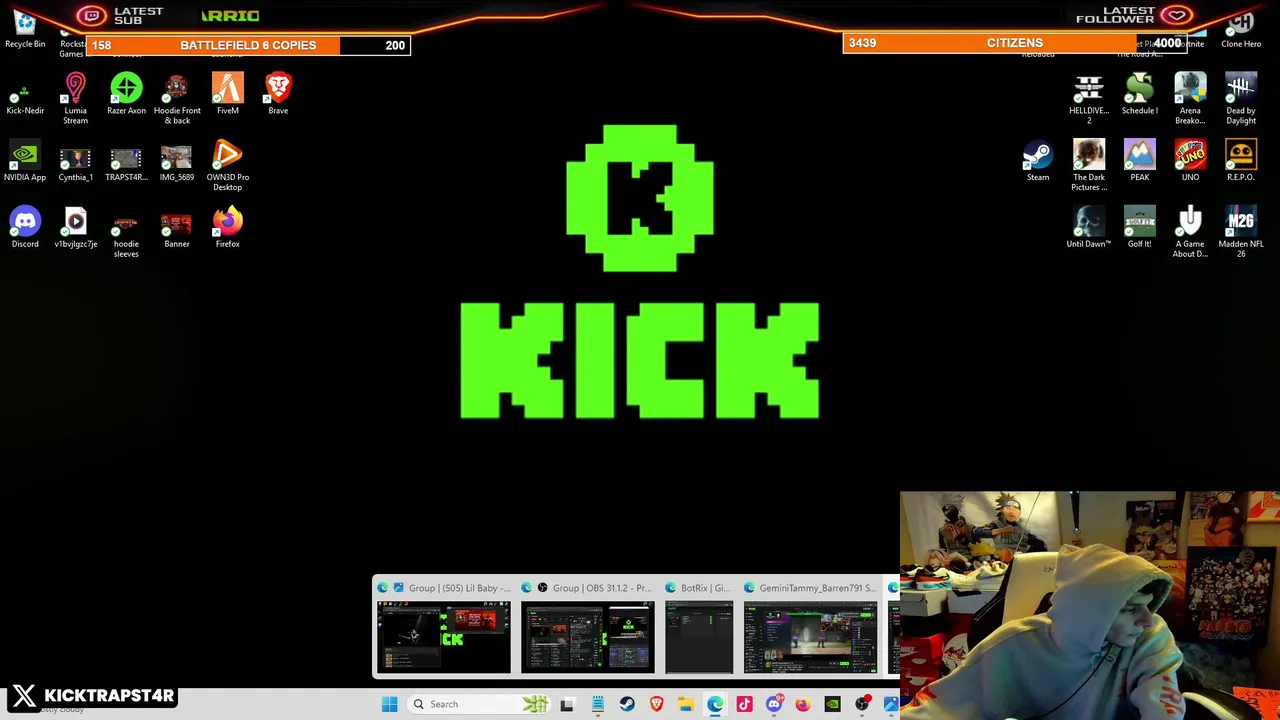Open Brave from the taskbar
This screenshot has width=1280, height=720.
[656, 704]
